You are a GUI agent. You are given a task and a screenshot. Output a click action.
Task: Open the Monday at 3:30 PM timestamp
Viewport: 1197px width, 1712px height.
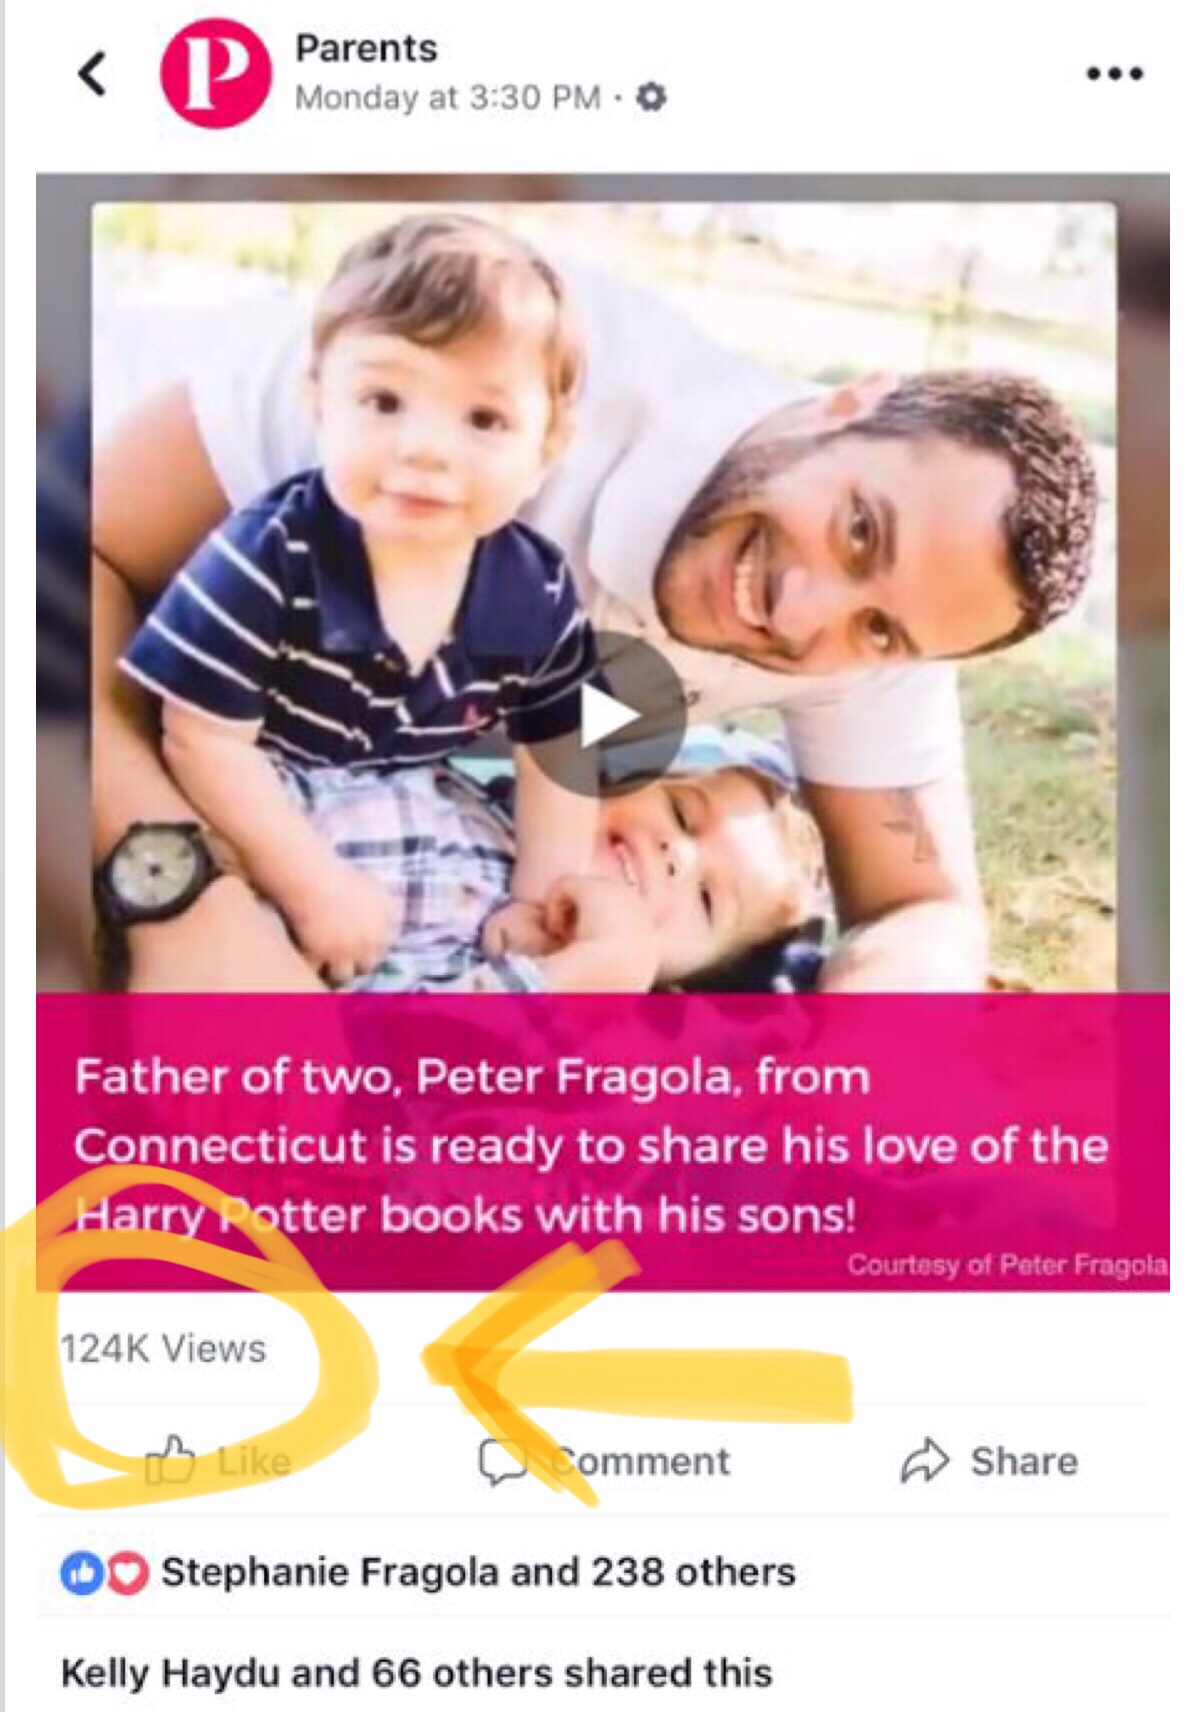[447, 98]
